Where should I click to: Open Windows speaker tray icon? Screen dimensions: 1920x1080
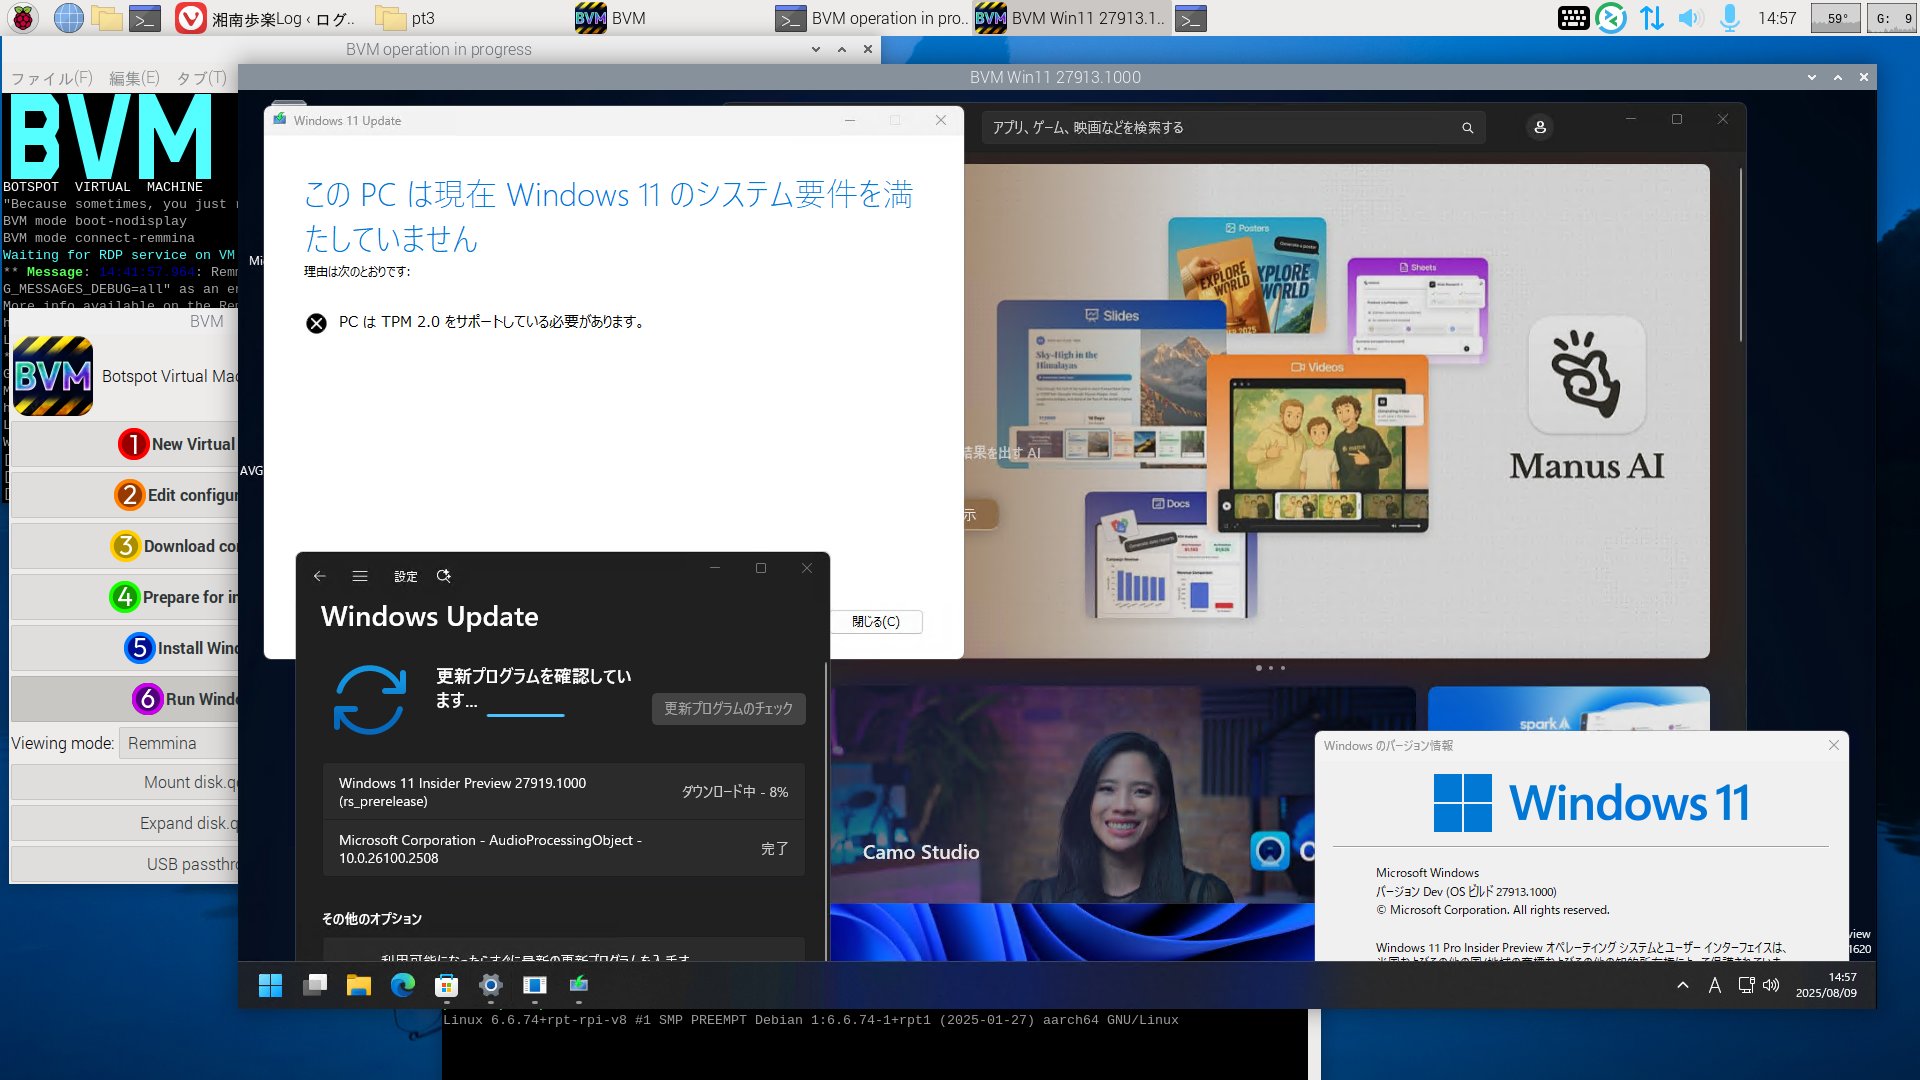click(1771, 985)
